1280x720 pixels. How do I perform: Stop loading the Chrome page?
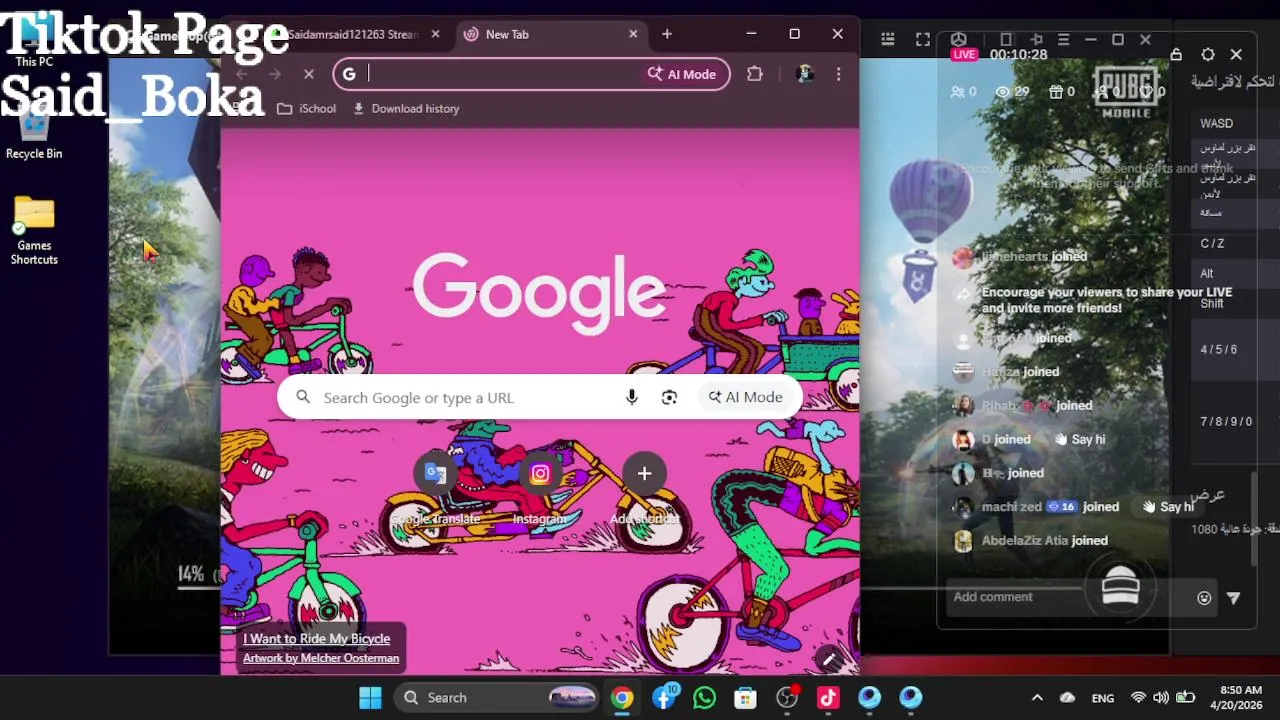[308, 74]
